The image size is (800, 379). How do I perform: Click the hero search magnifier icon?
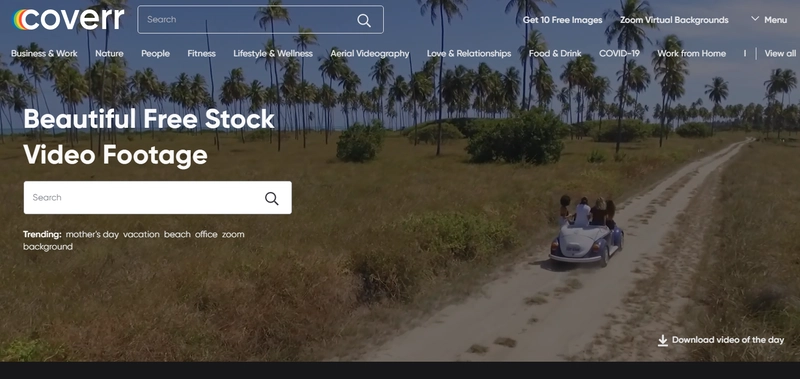pyautogui.click(x=271, y=198)
